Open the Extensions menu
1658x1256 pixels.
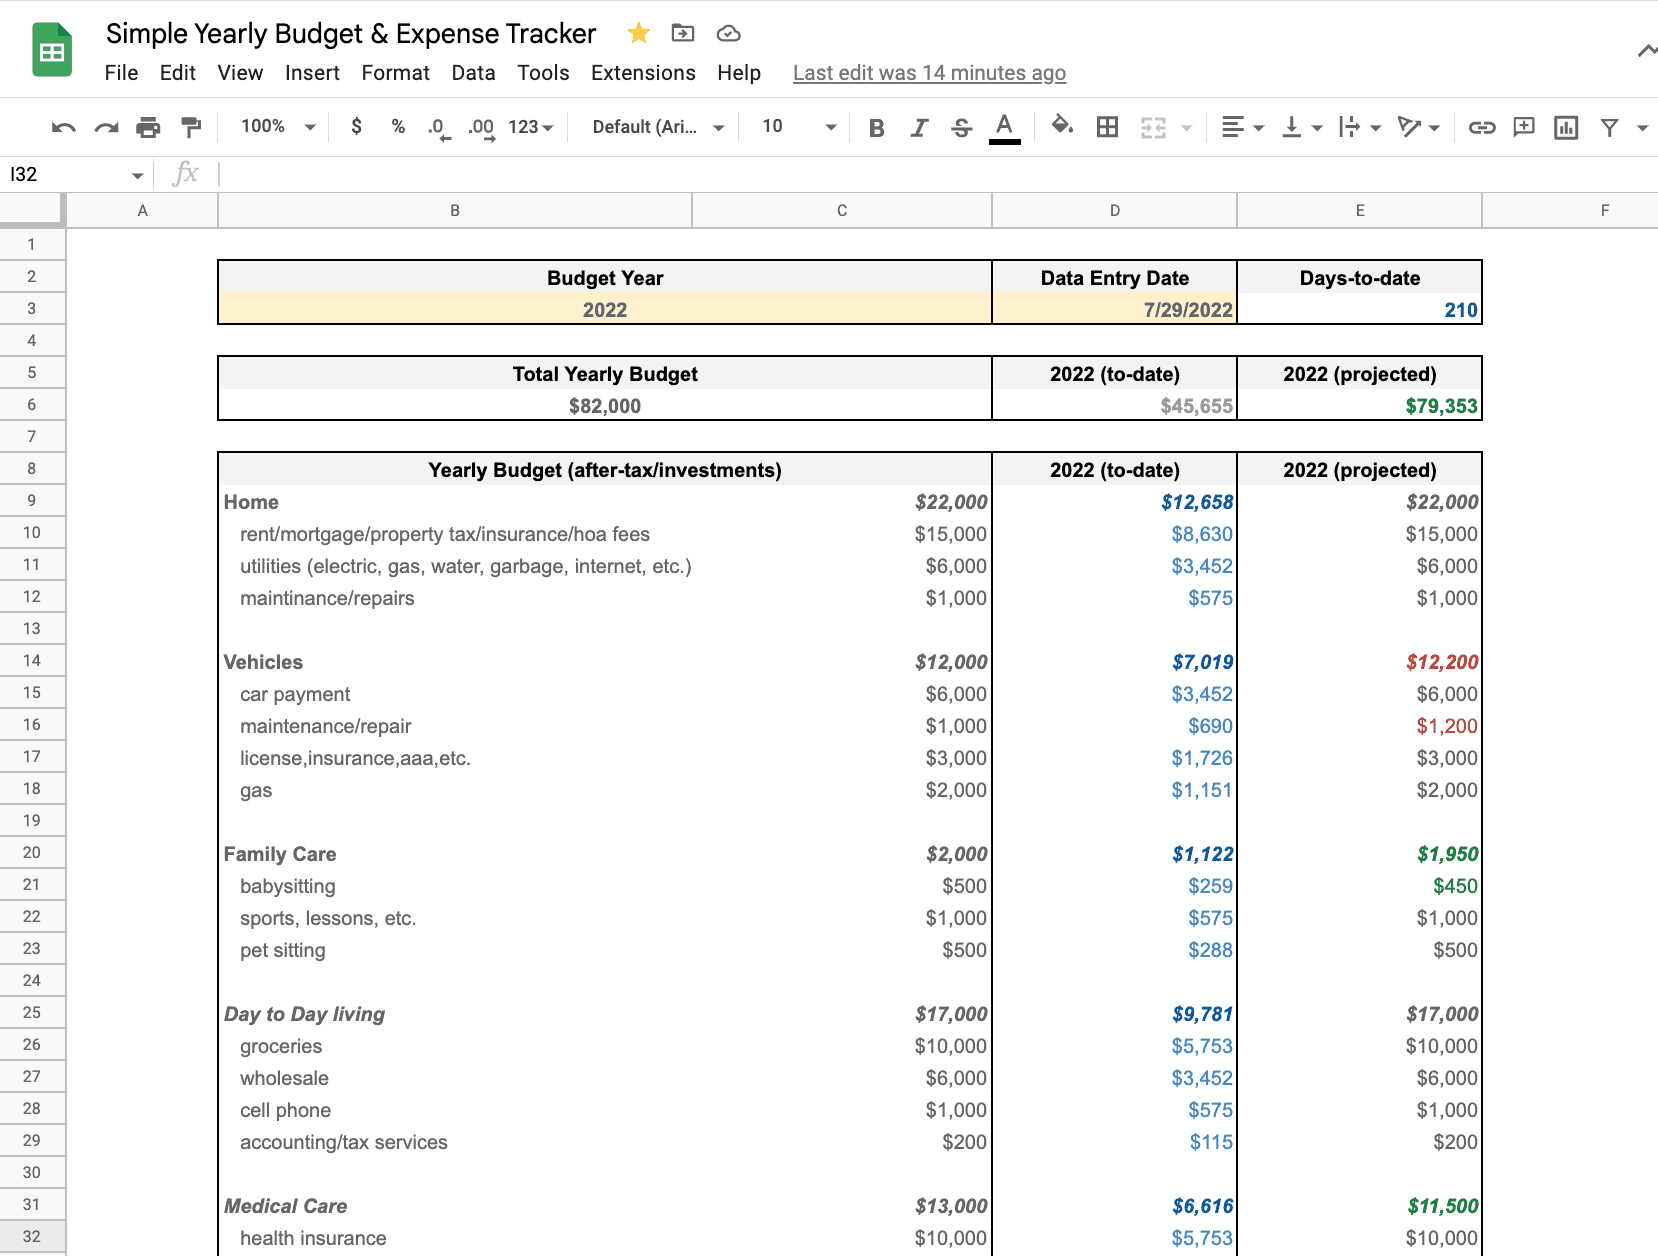[643, 73]
